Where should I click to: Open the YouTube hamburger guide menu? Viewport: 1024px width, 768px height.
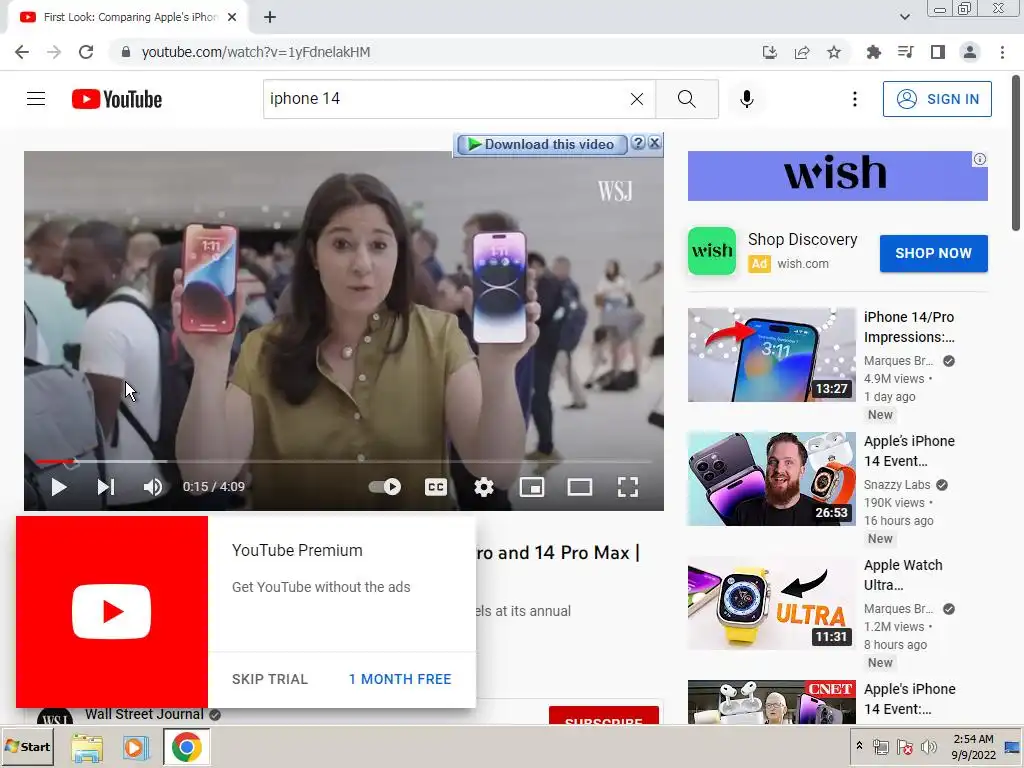pyautogui.click(x=36, y=99)
